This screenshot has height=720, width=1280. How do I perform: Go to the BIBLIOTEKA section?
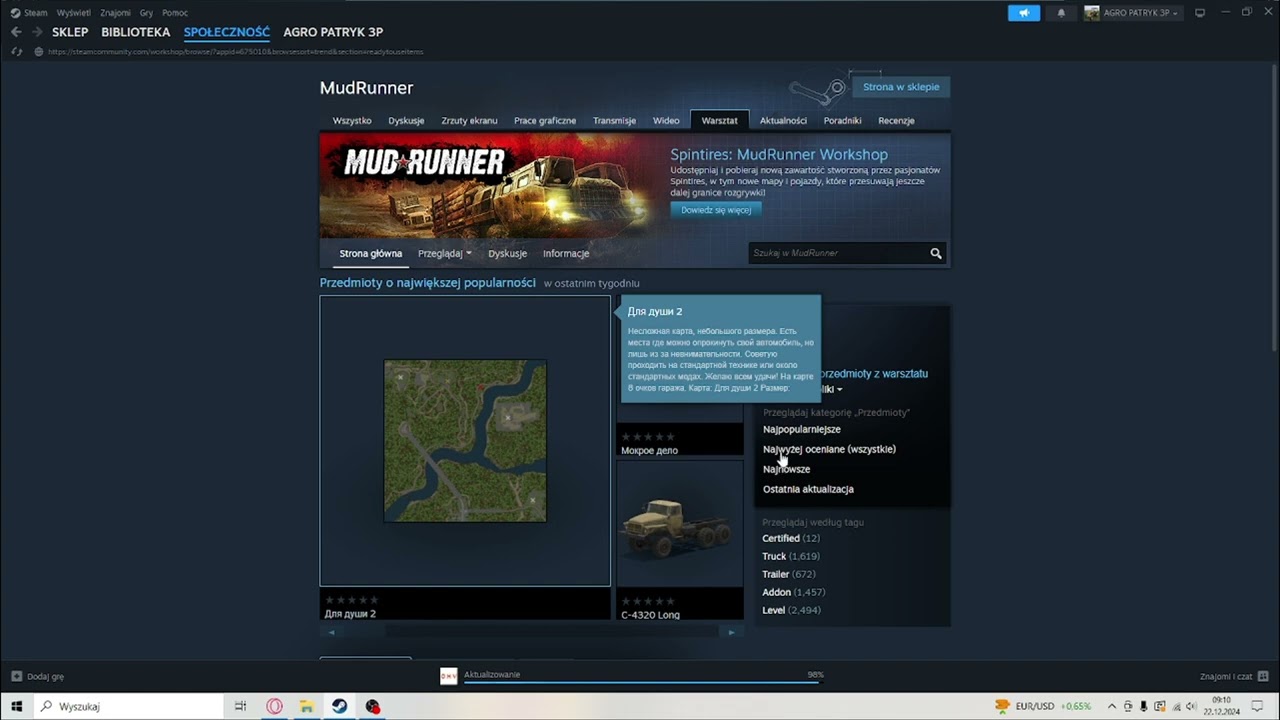click(136, 32)
